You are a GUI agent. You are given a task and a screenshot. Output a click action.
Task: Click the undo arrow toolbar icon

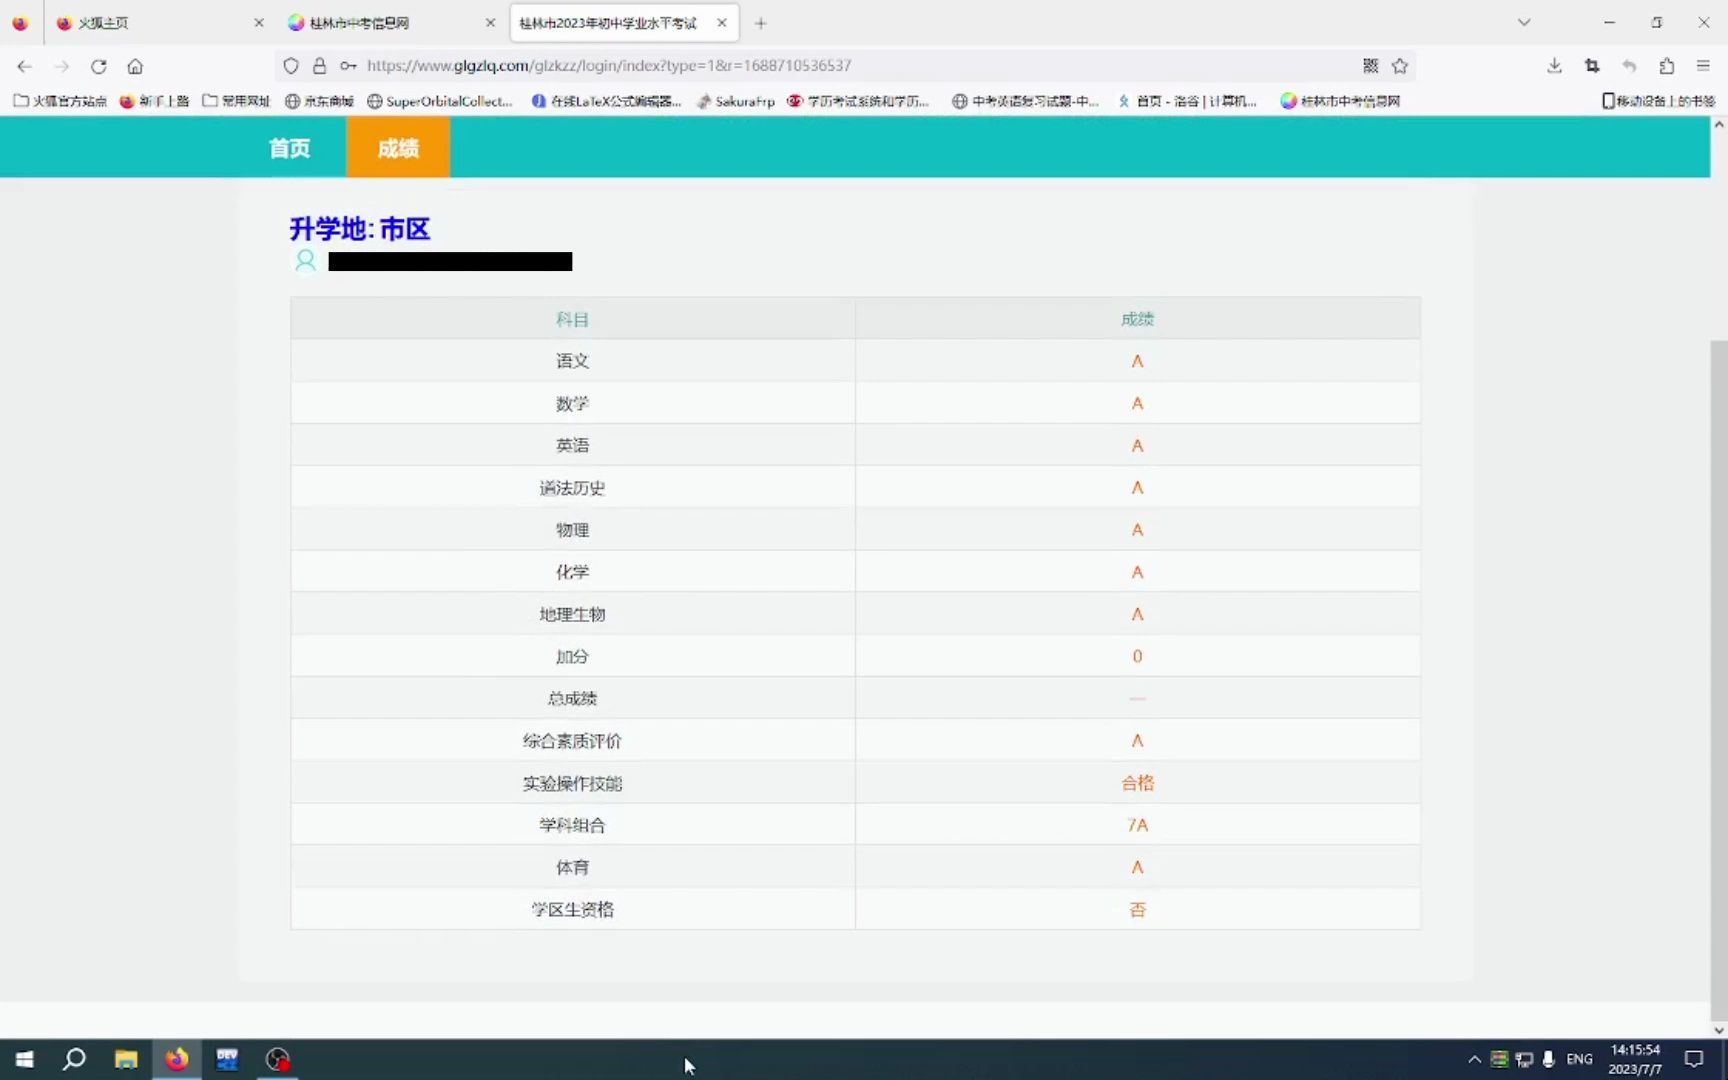click(1629, 66)
